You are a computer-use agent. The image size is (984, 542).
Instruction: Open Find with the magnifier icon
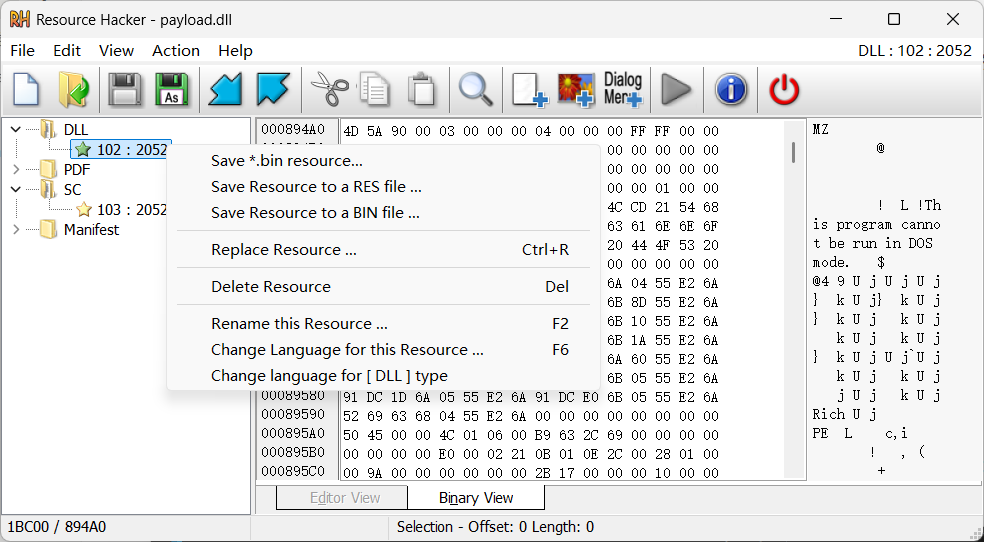(x=475, y=89)
